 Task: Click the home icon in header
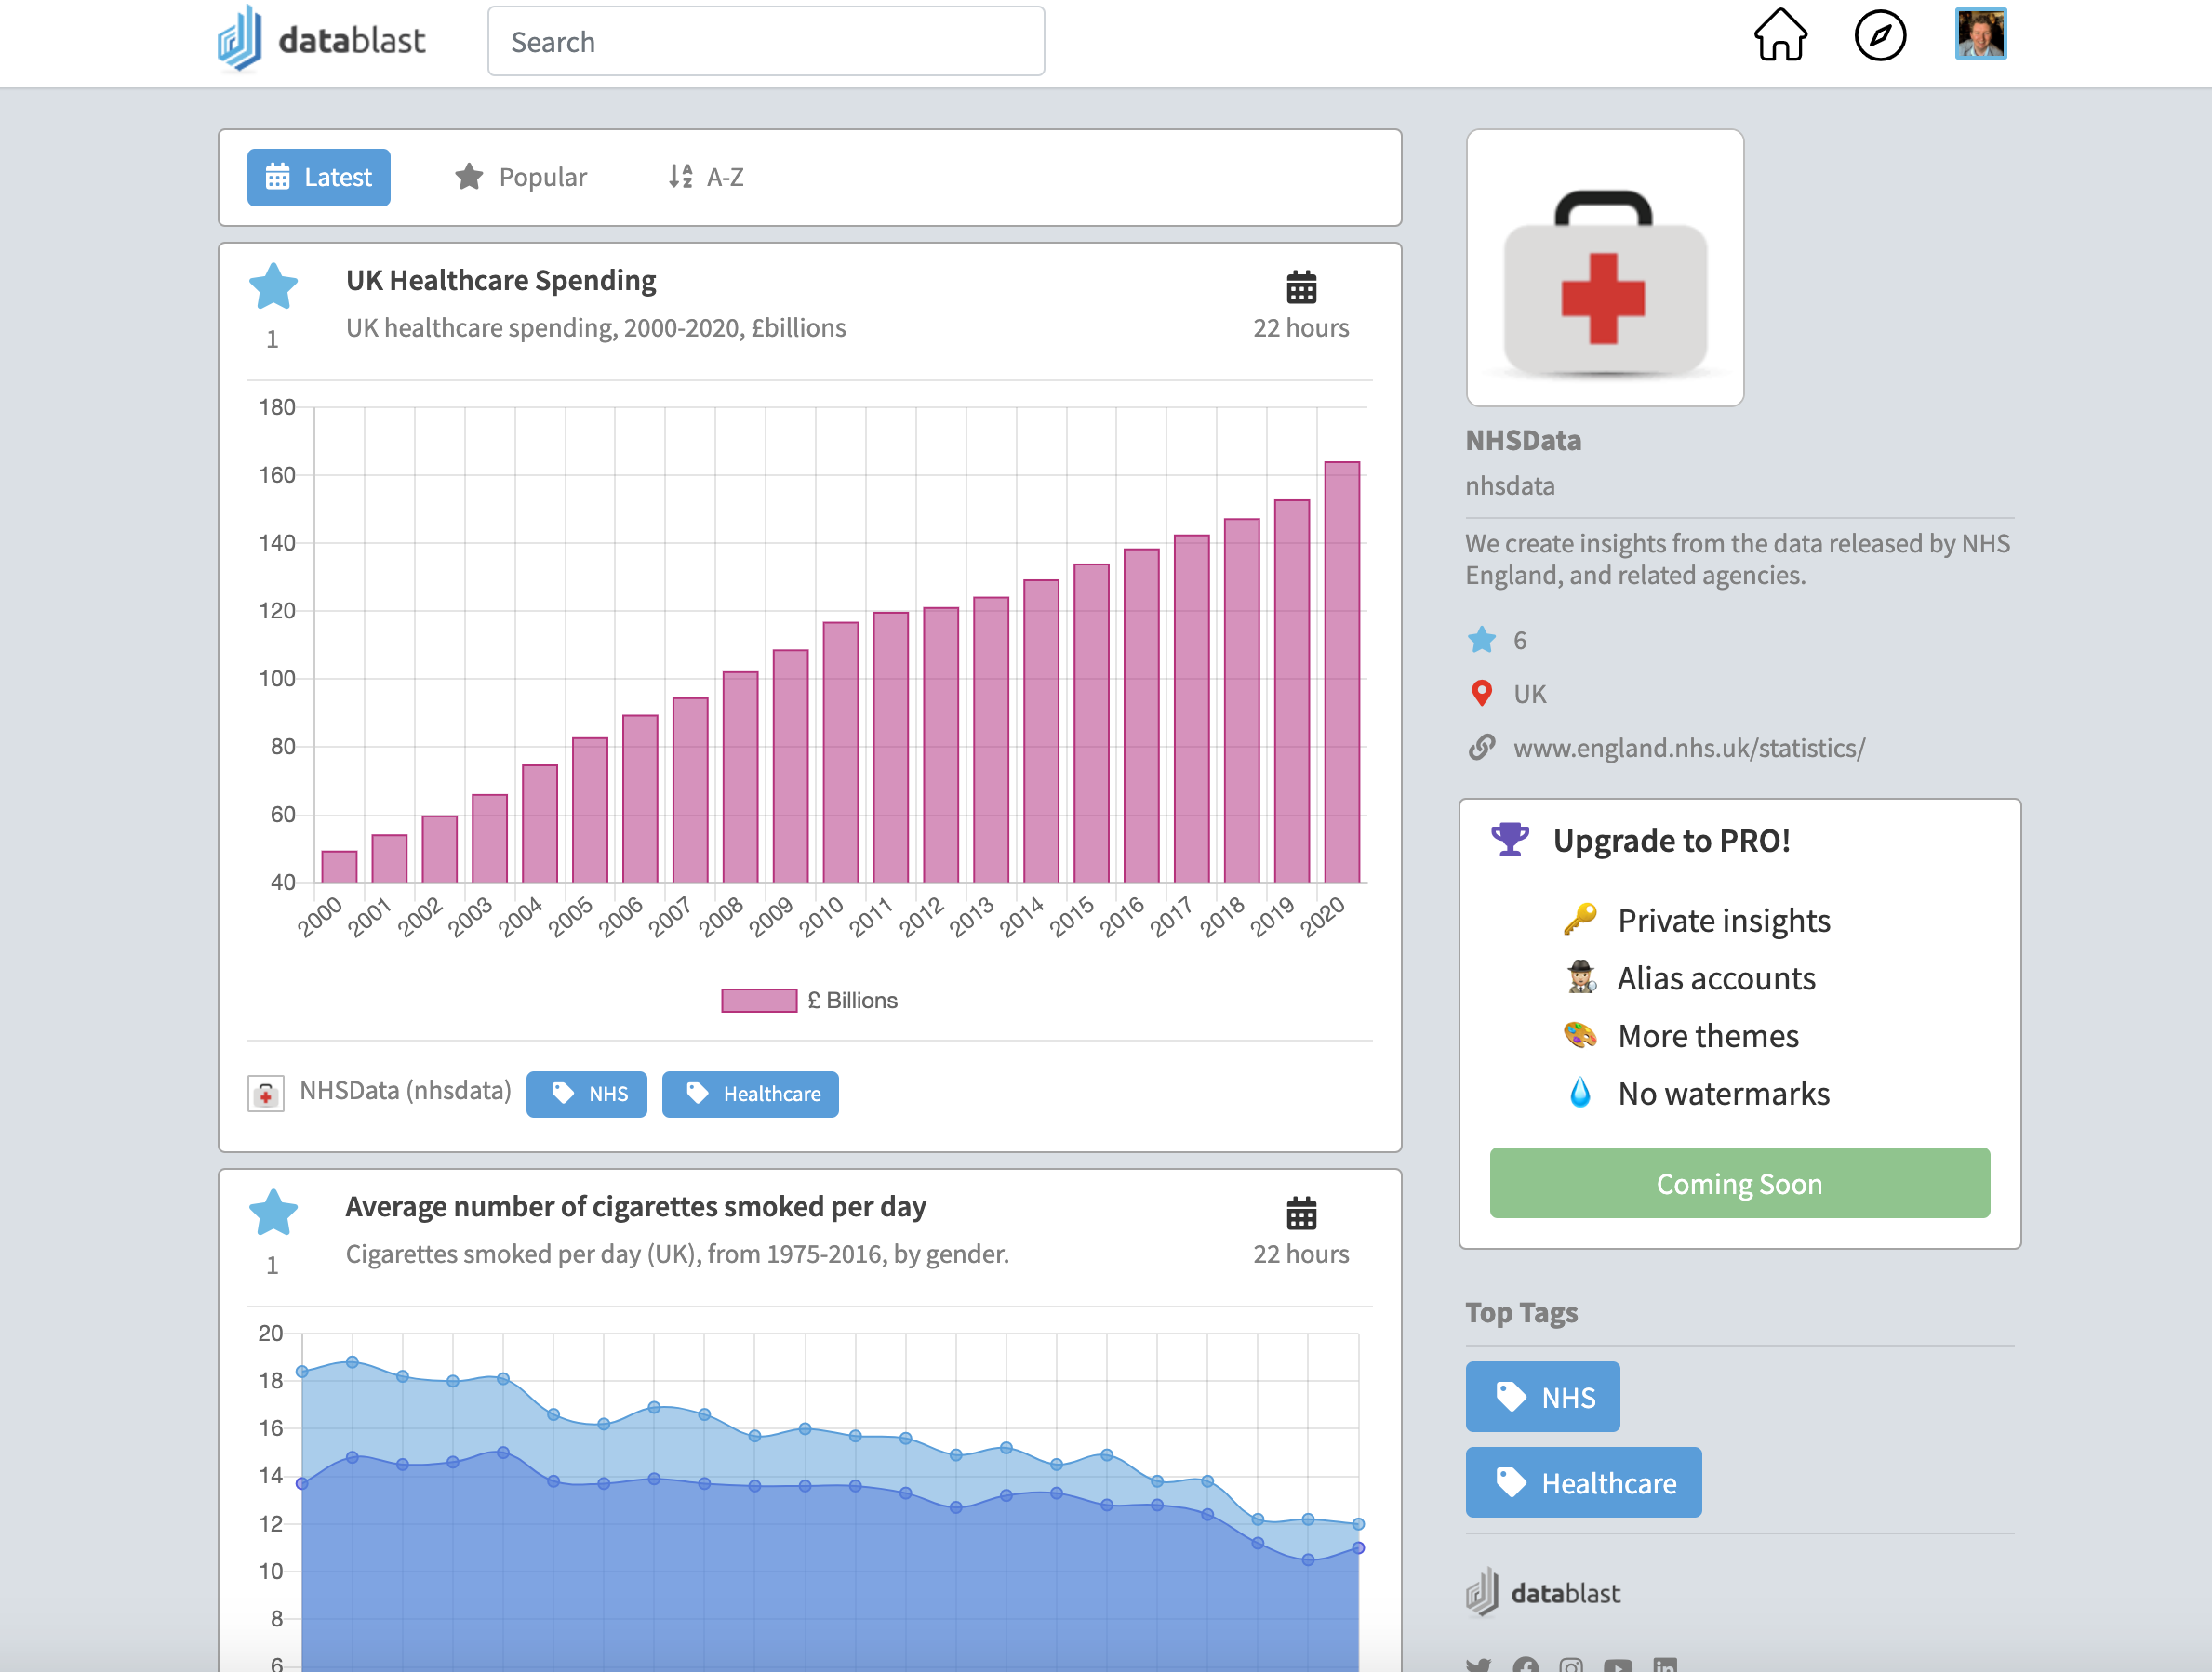(1780, 36)
